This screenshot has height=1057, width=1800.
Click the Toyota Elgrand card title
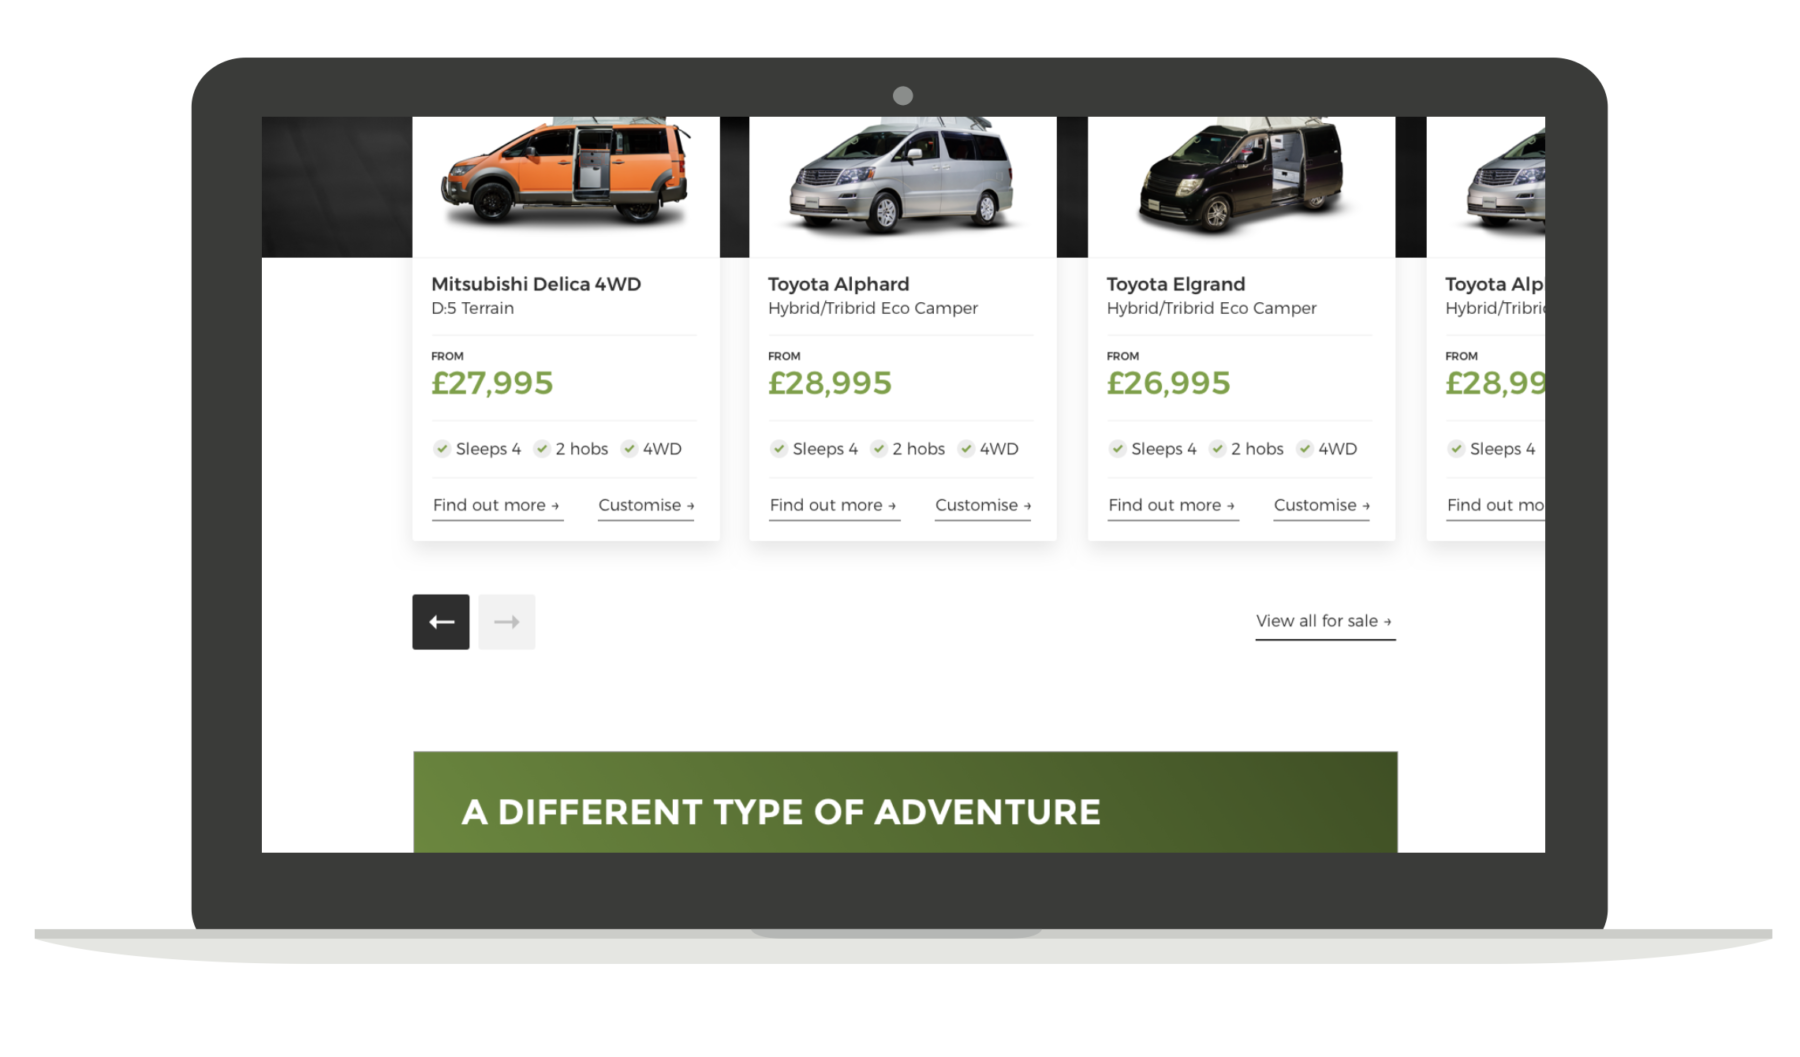[x=1176, y=284]
